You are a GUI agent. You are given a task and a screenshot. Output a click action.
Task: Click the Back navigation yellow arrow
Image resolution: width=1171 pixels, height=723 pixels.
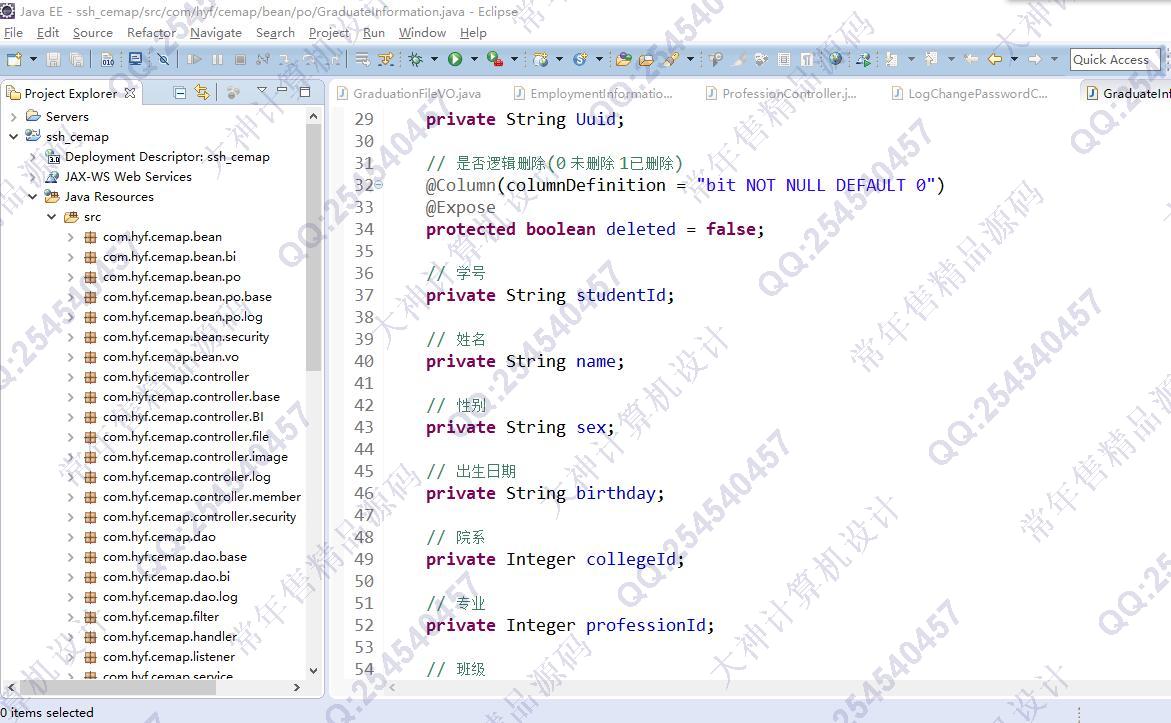pos(995,59)
